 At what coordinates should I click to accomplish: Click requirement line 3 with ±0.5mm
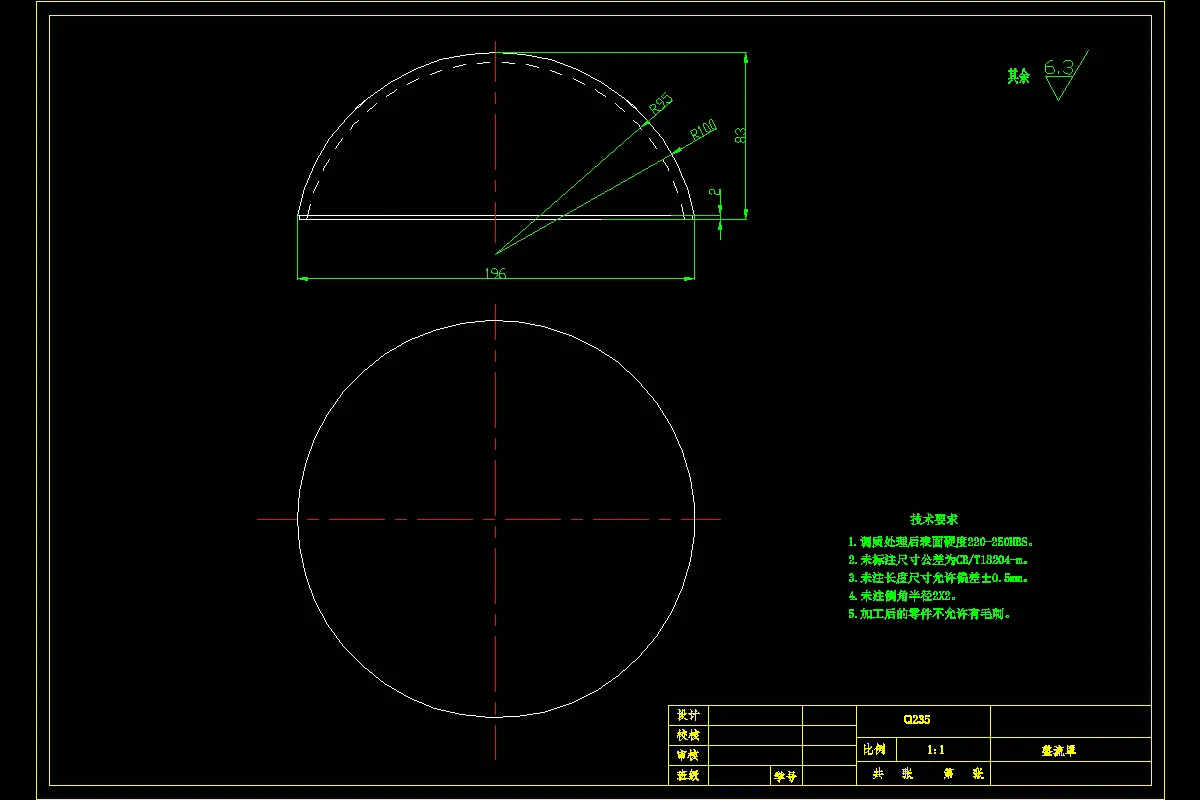pos(939,578)
